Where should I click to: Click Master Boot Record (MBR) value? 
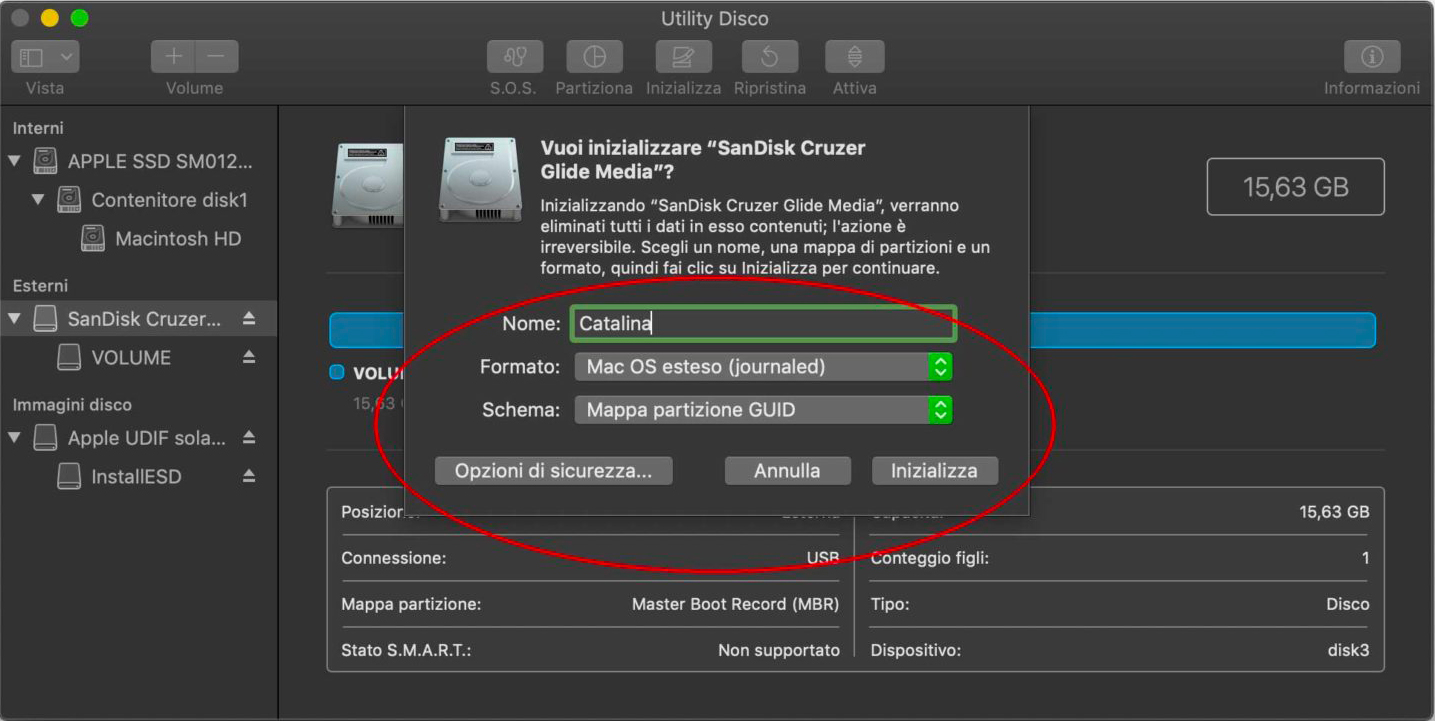tap(735, 604)
